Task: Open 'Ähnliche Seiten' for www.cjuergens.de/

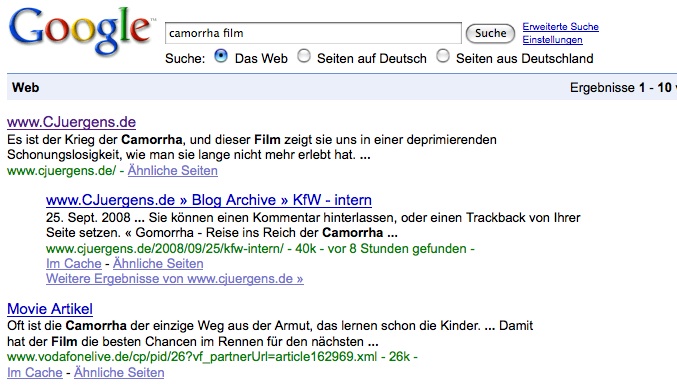Action: coord(173,170)
